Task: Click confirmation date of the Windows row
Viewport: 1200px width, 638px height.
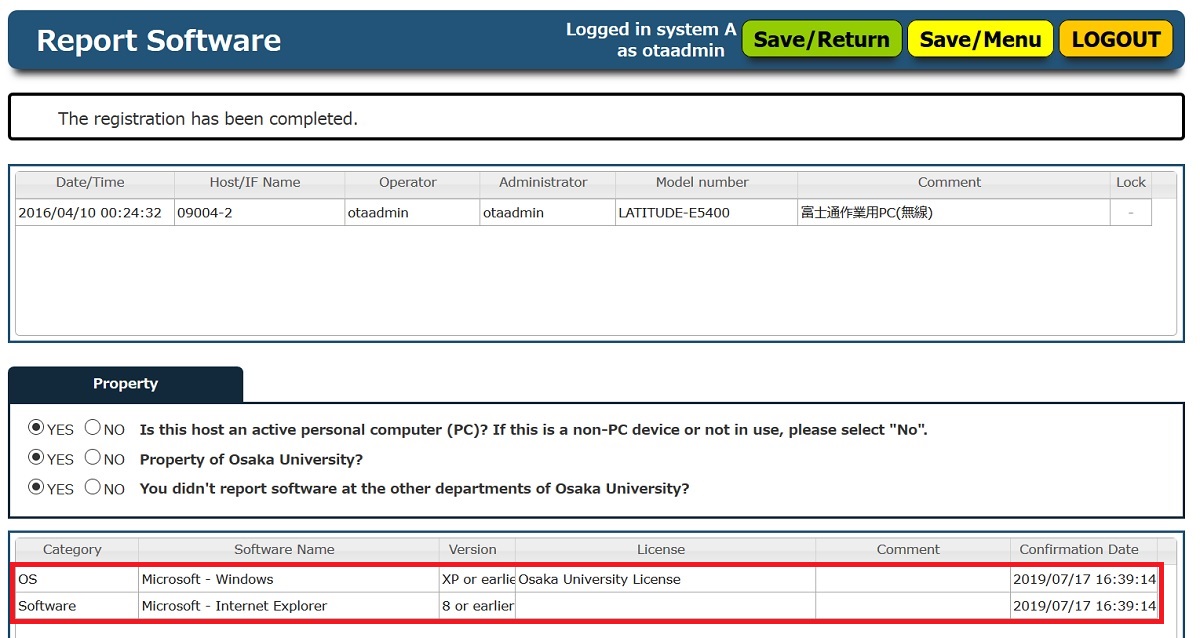Action: coord(1084,579)
